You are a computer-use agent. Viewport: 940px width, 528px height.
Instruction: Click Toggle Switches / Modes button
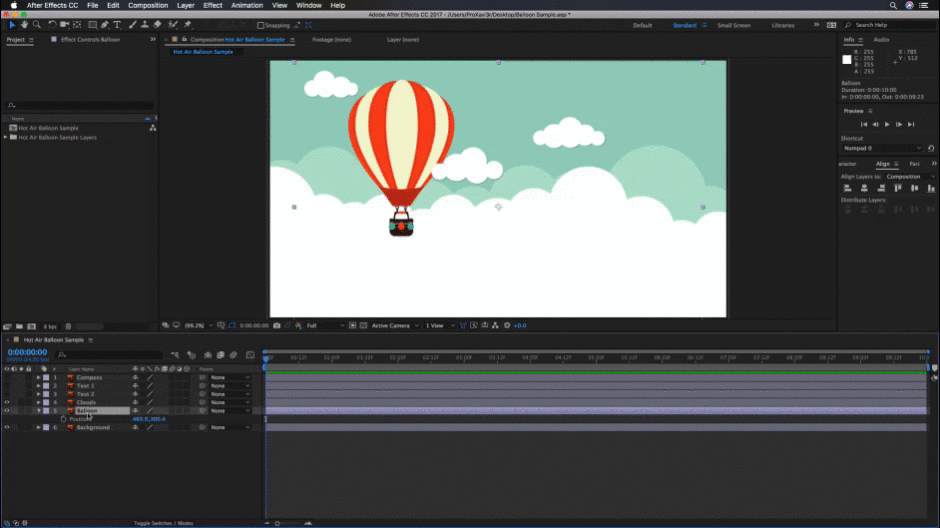(163, 523)
